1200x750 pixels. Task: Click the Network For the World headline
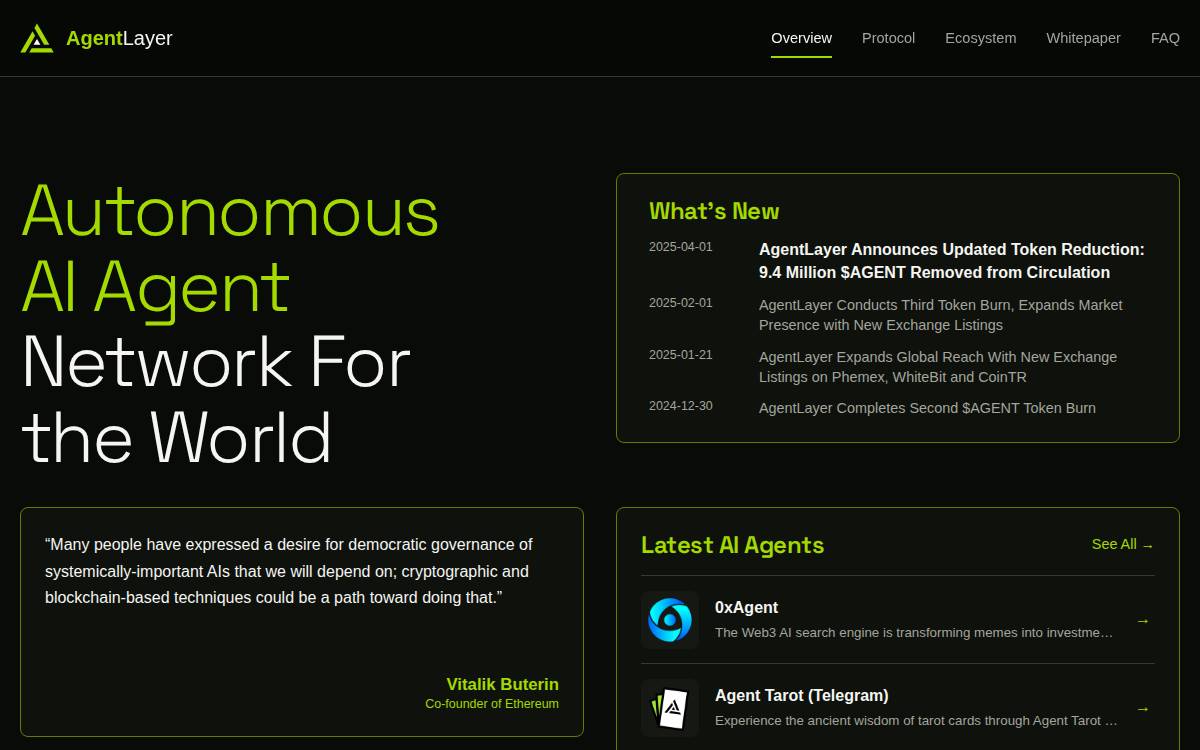point(216,400)
